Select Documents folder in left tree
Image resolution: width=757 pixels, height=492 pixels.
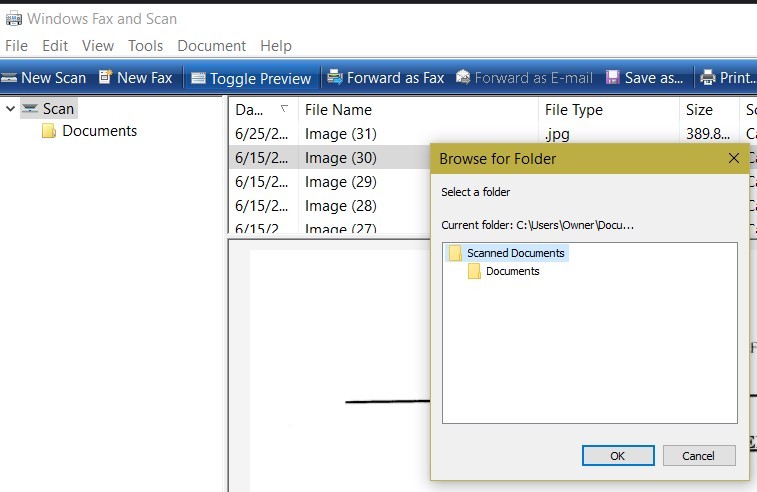99,130
